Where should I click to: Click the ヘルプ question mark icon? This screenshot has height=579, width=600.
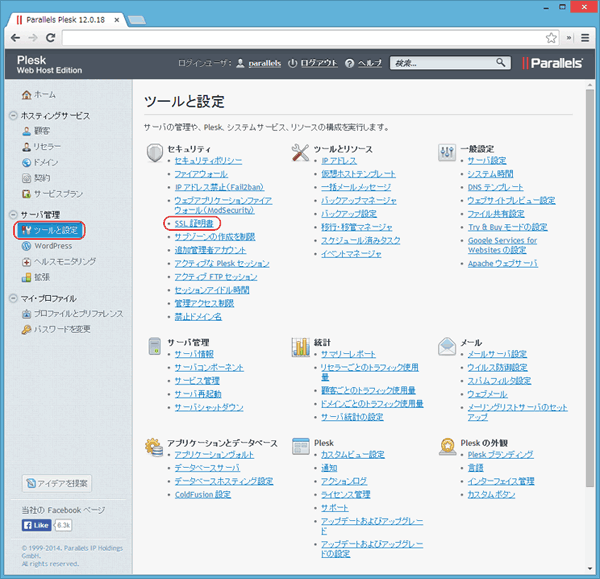pyautogui.click(x=349, y=63)
